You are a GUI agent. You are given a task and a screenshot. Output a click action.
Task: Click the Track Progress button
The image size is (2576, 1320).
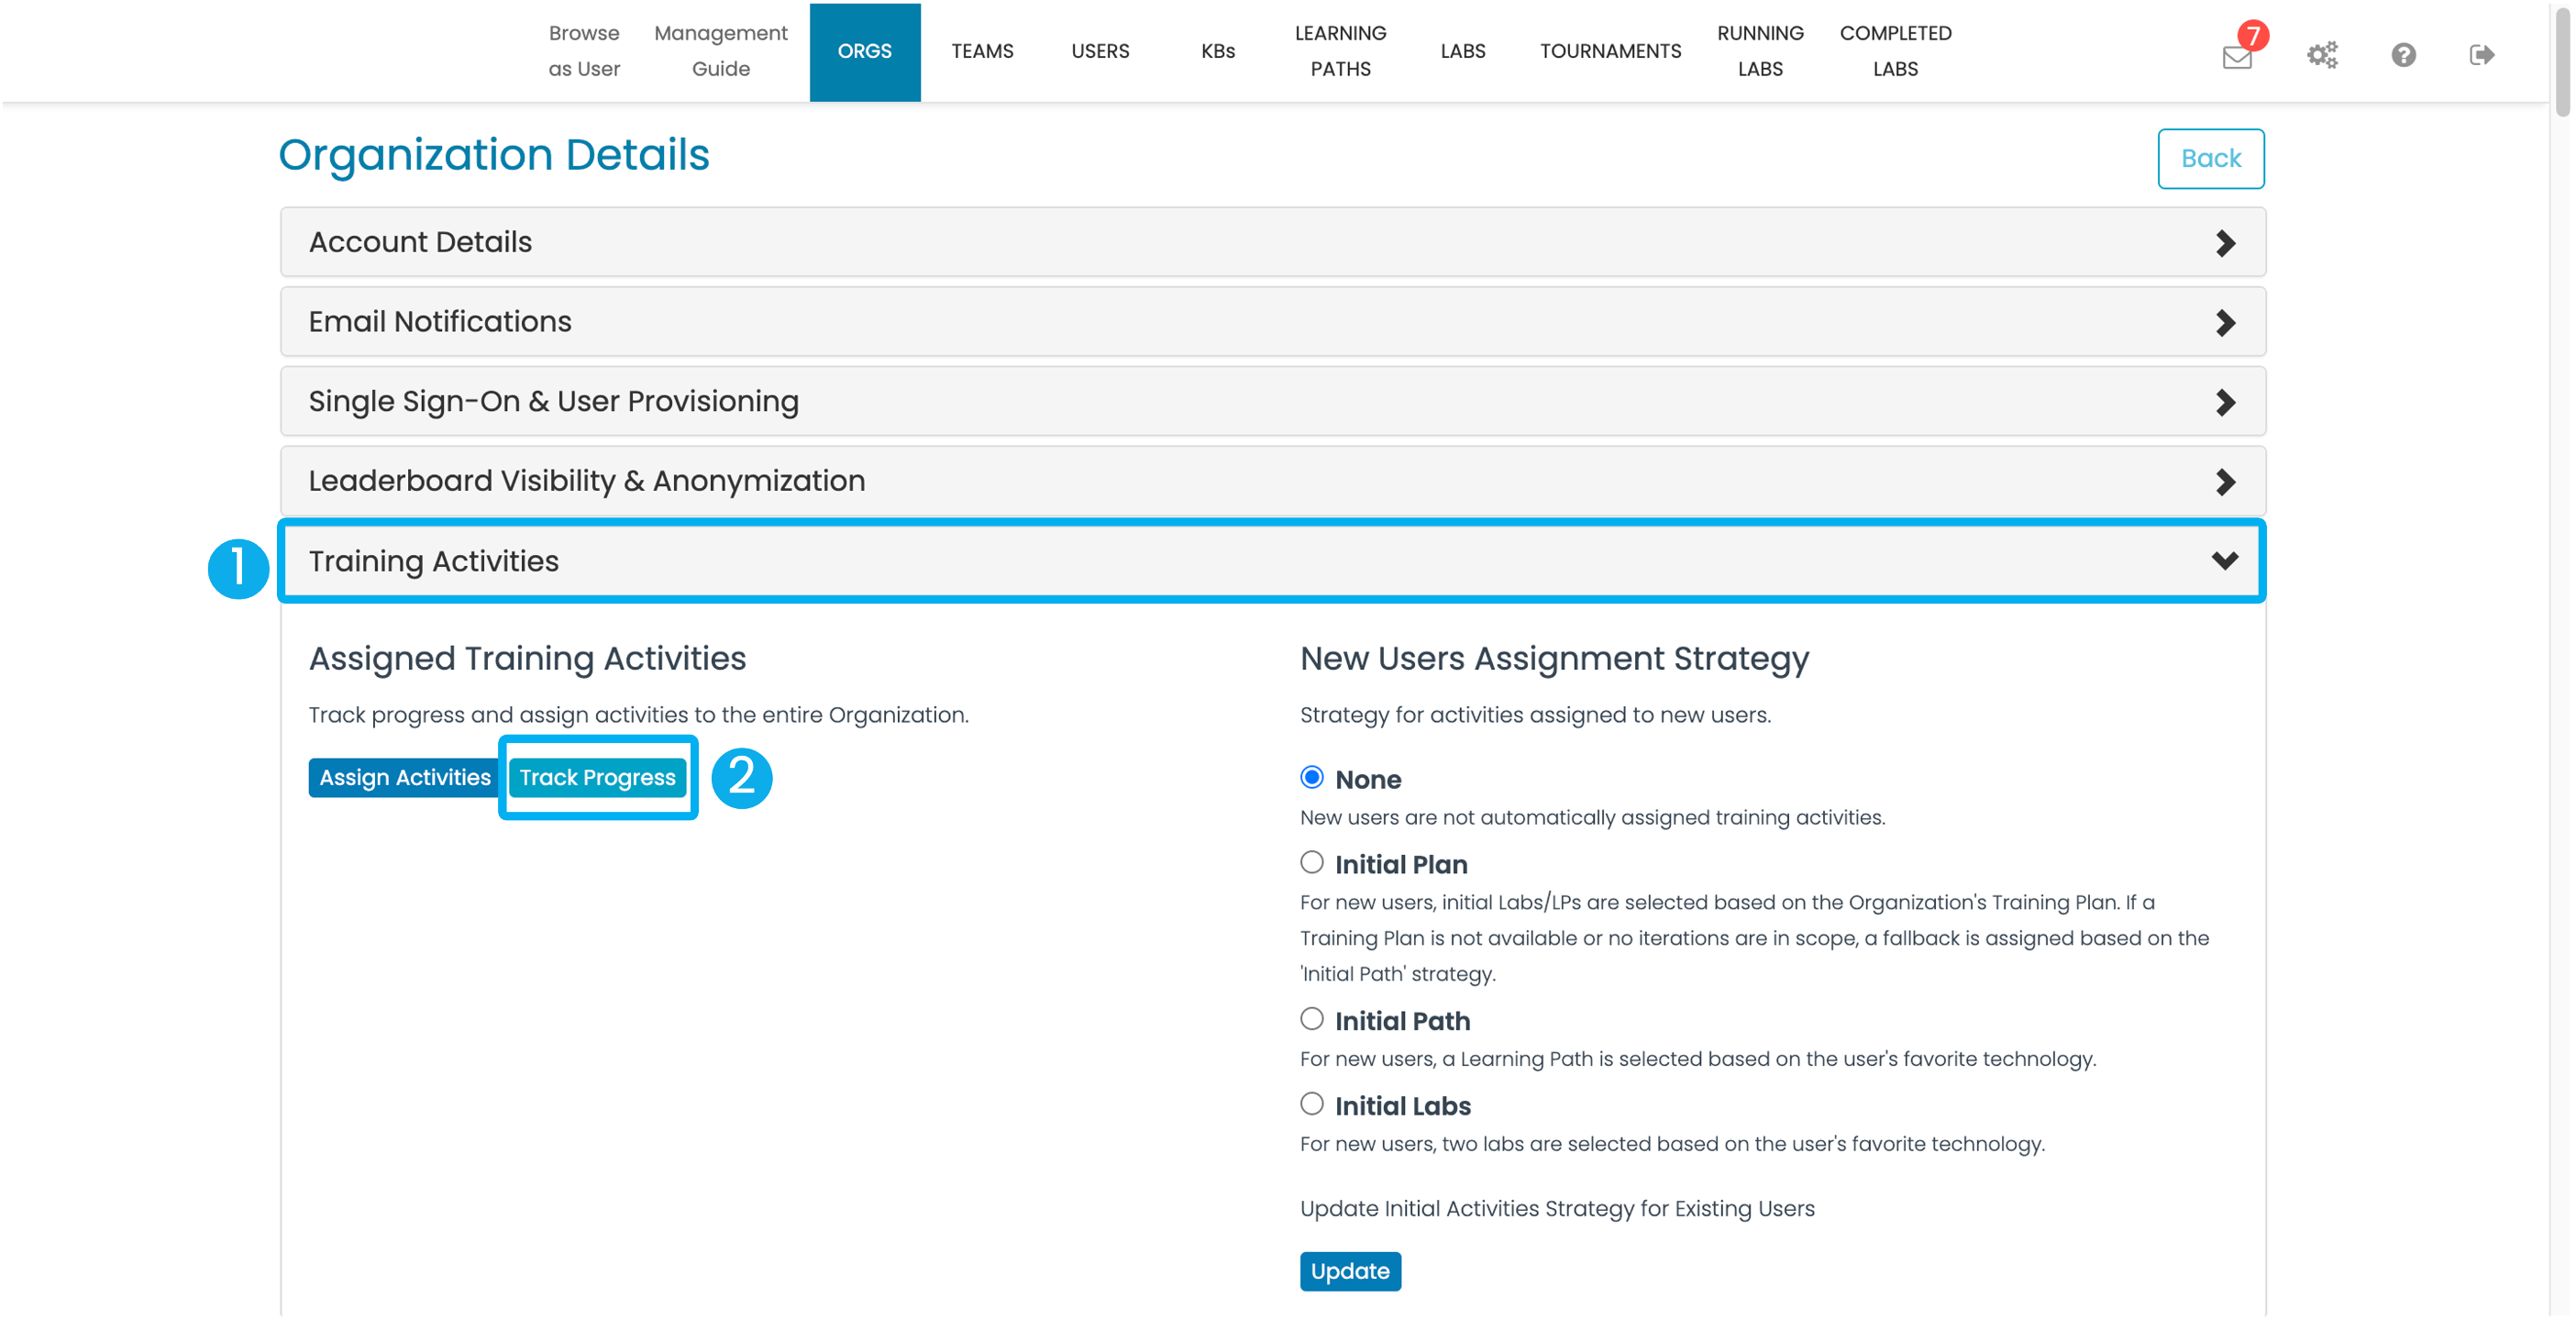(x=597, y=777)
